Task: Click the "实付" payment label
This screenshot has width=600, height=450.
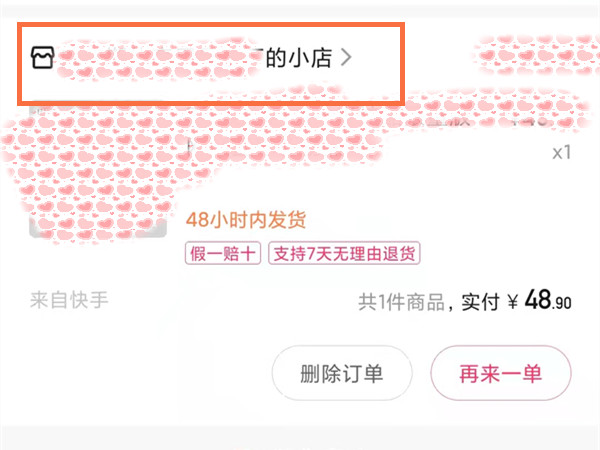Action: 479,302
